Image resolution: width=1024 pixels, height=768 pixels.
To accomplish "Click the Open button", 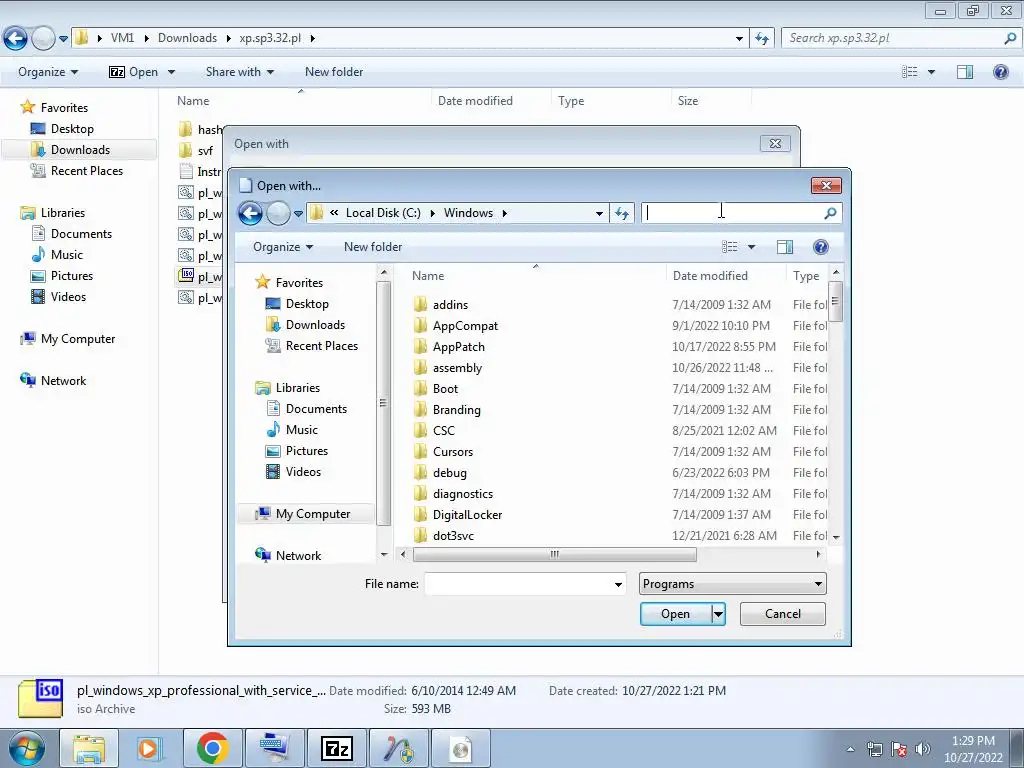I will tap(675, 614).
